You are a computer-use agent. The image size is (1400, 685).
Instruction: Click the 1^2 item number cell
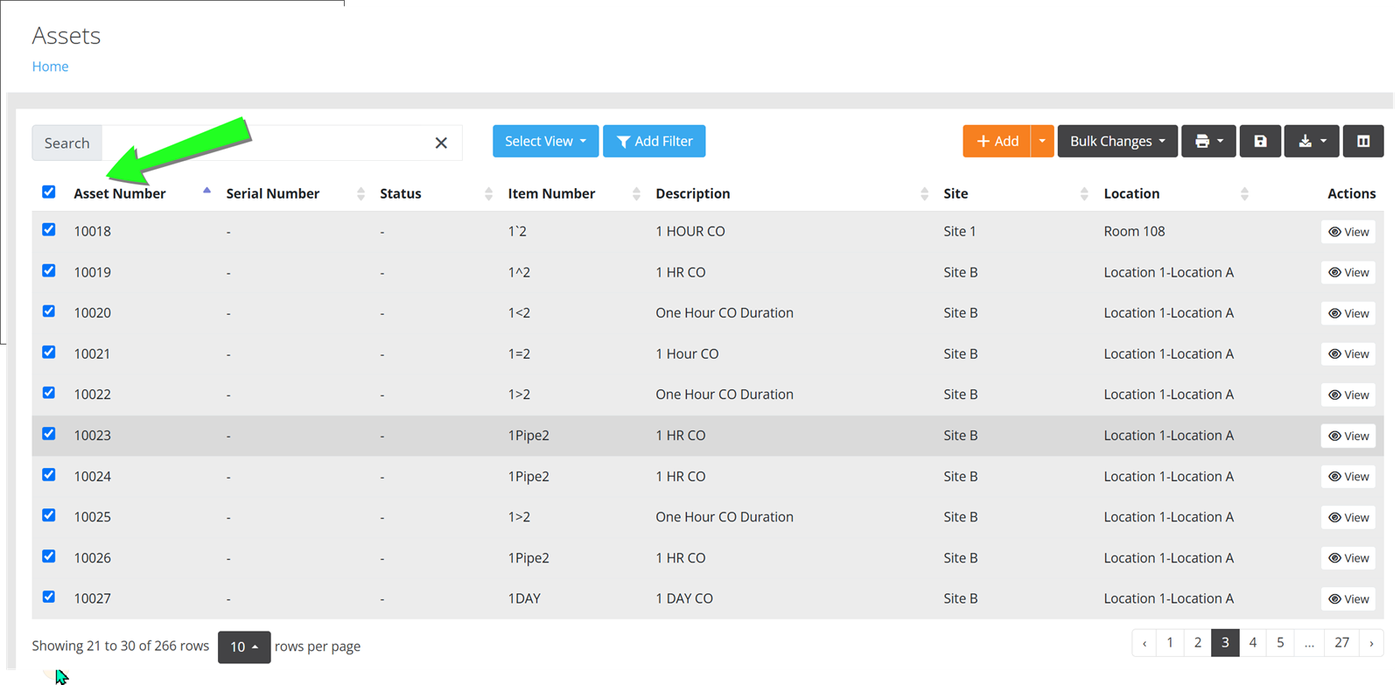(519, 272)
